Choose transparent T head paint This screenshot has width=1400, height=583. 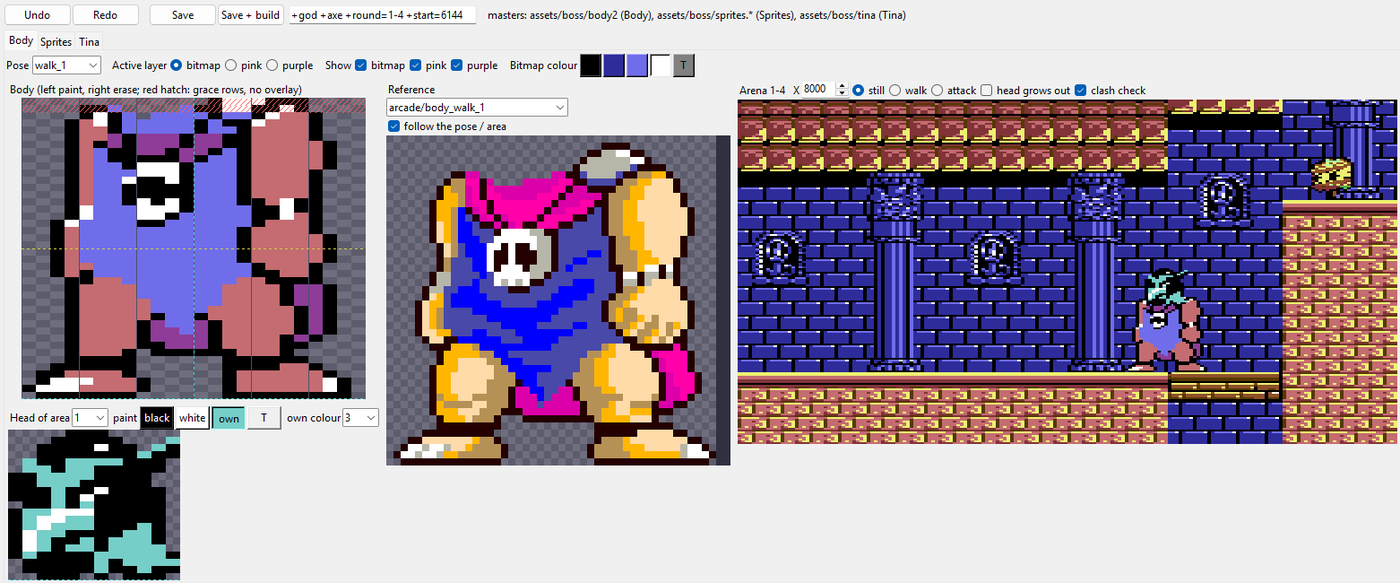click(264, 418)
